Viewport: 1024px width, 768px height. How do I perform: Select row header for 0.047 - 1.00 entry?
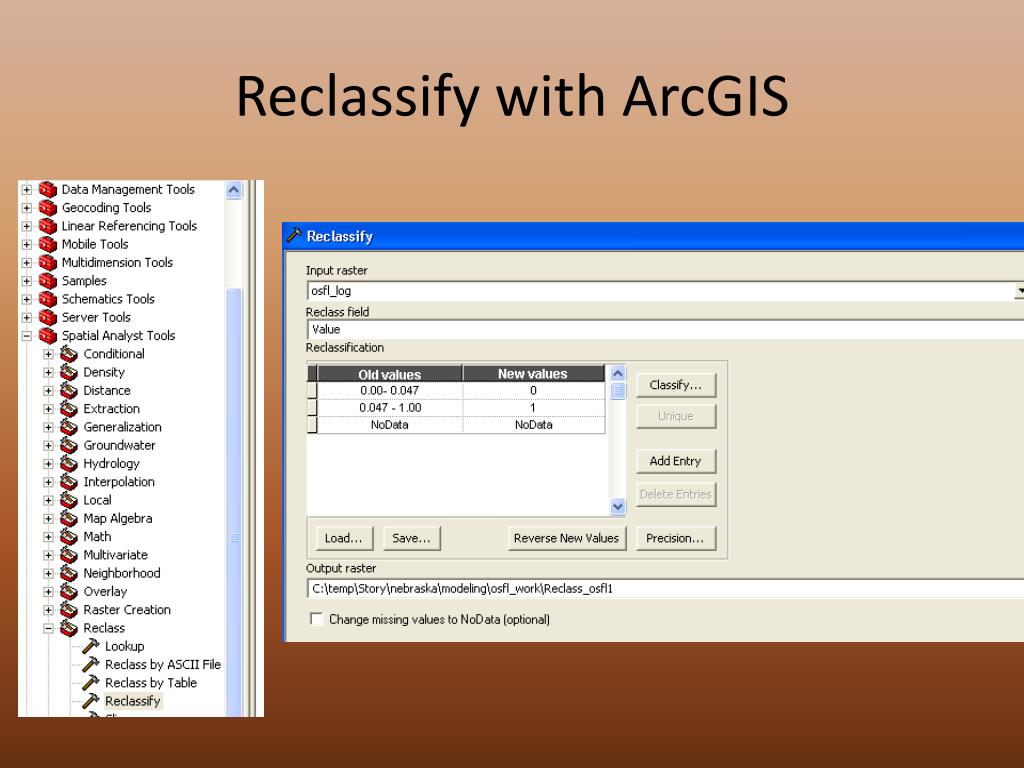tap(312, 408)
